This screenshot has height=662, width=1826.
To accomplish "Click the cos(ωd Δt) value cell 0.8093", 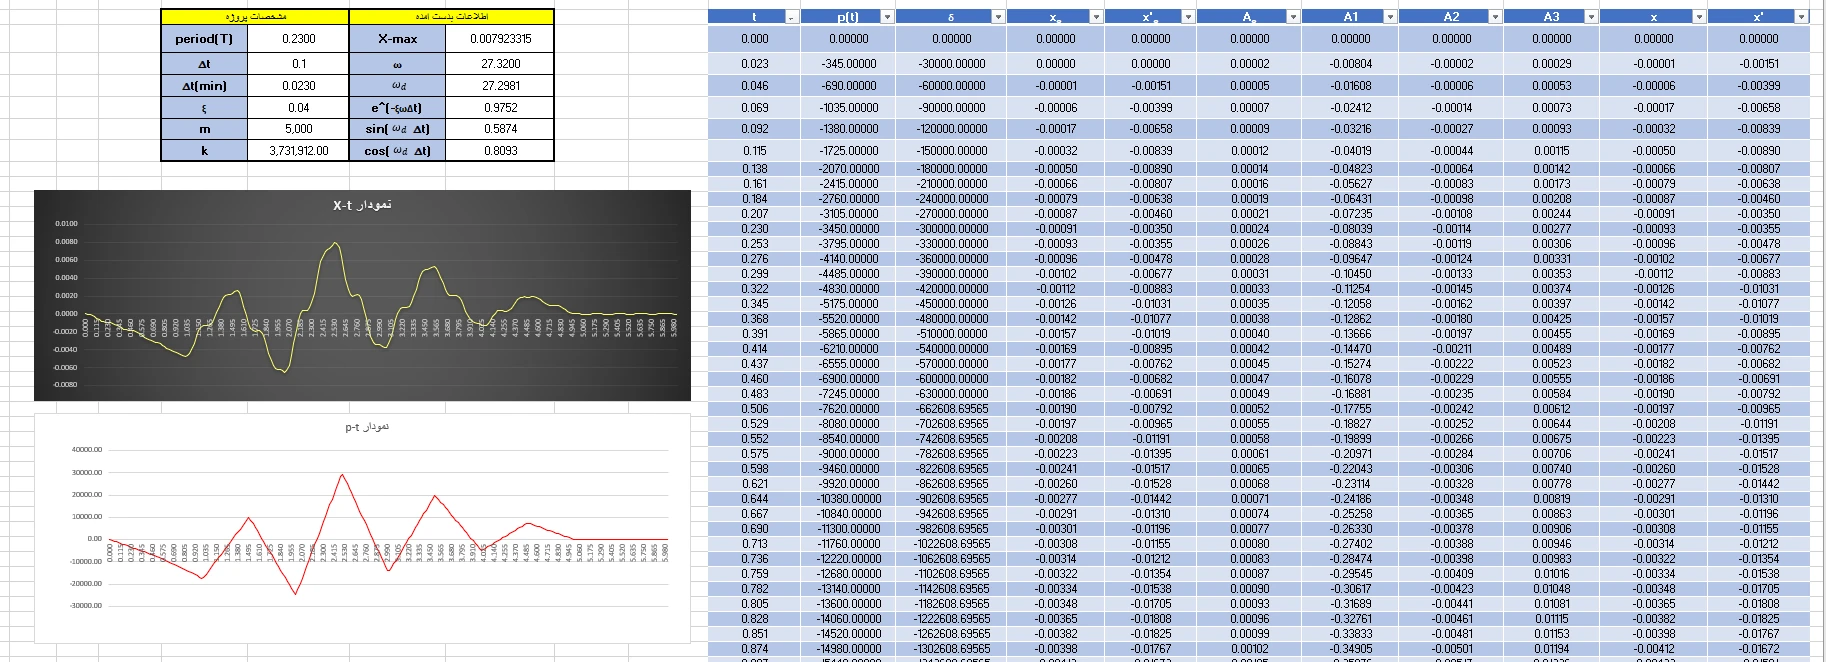I will (x=500, y=151).
